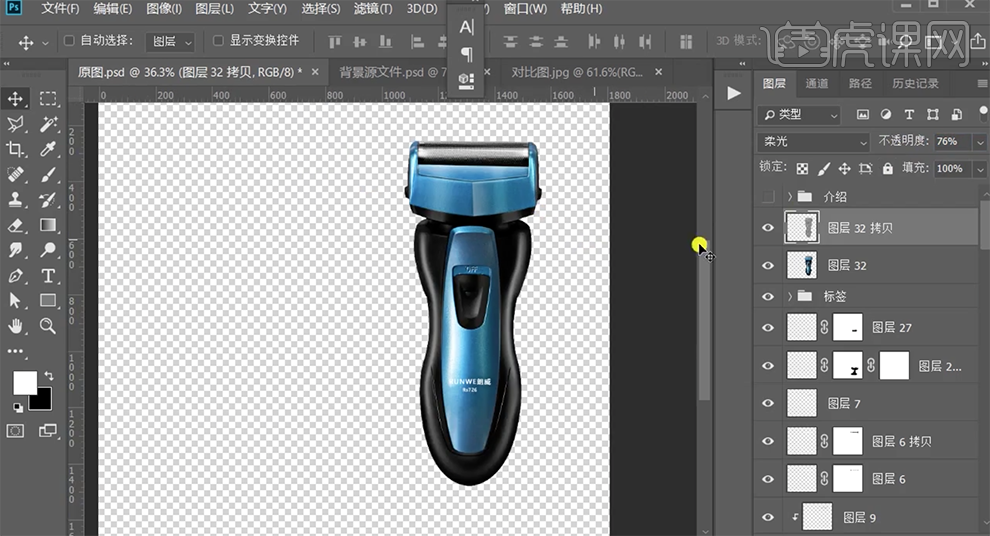This screenshot has width=990, height=536.
Task: Select the Dodge tool
Action: click(x=48, y=250)
